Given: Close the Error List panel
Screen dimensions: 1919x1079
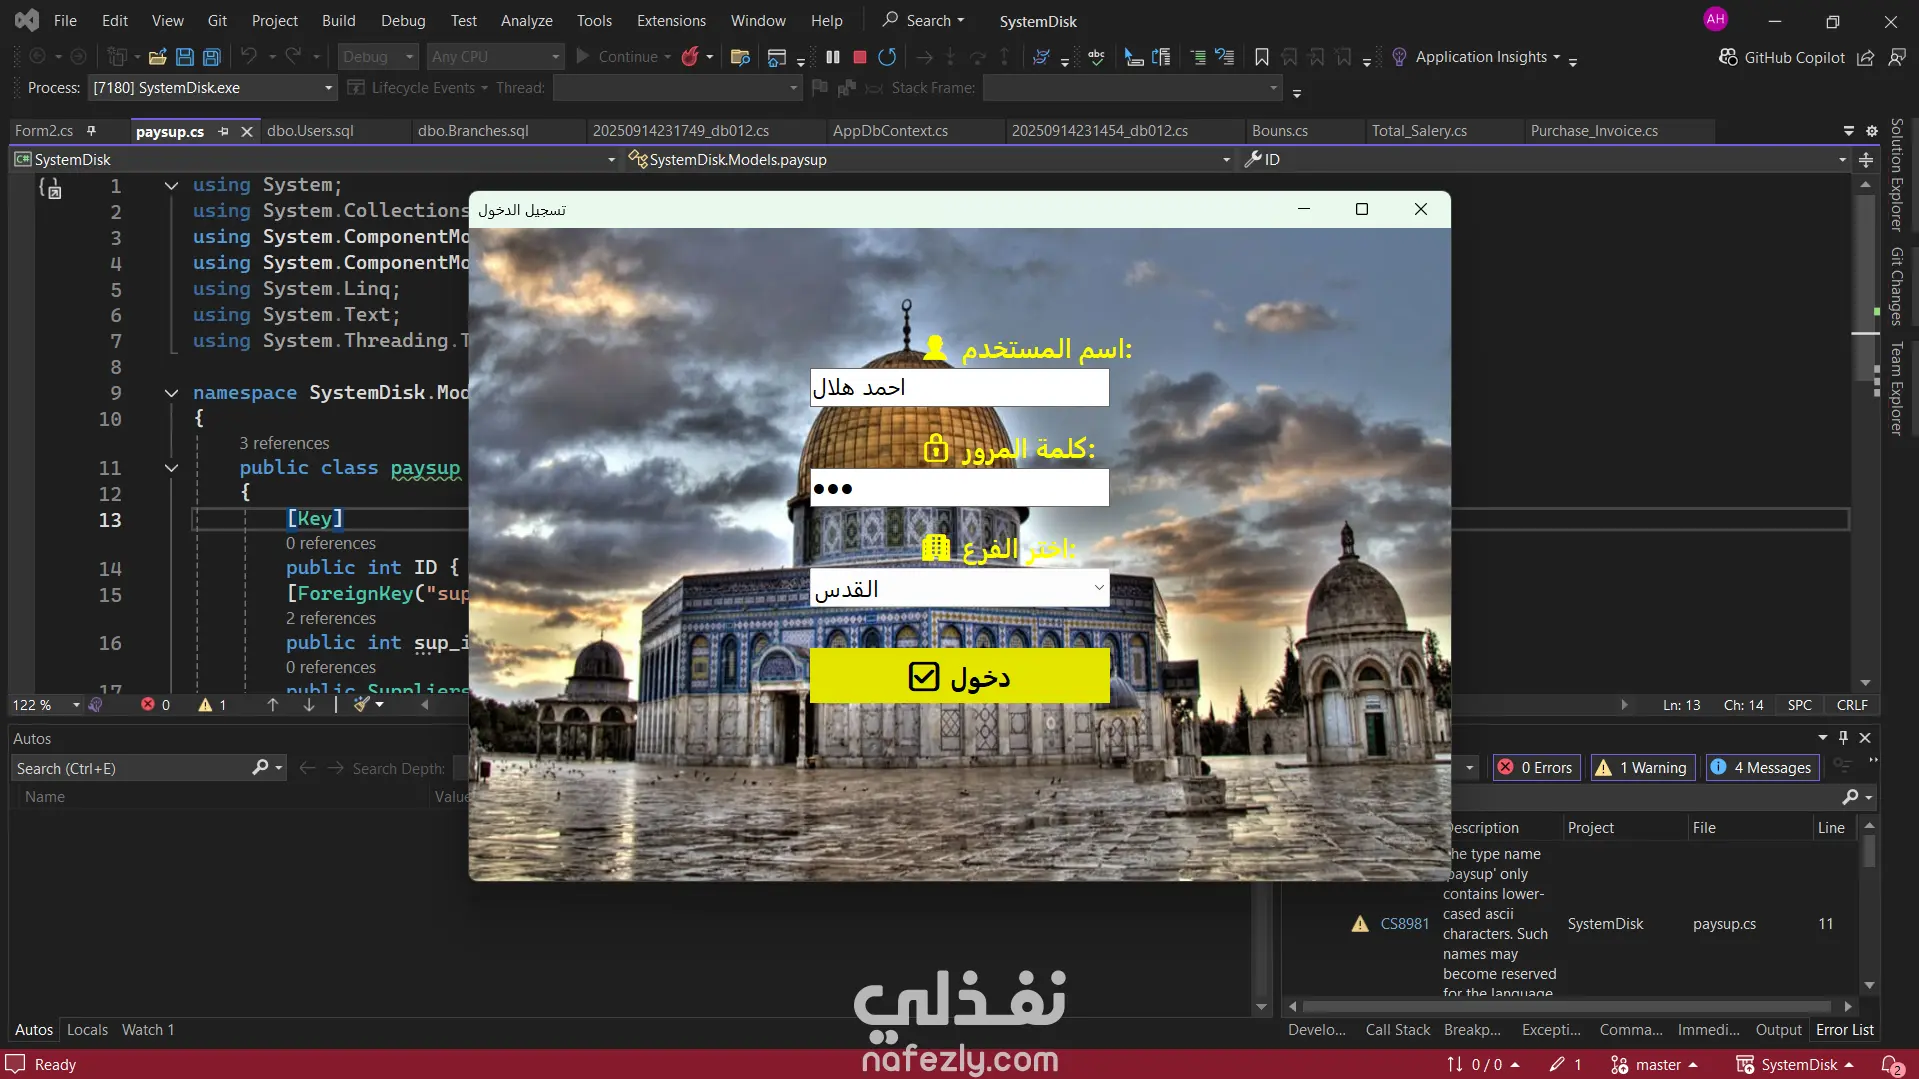Looking at the screenshot, I should (x=1865, y=738).
